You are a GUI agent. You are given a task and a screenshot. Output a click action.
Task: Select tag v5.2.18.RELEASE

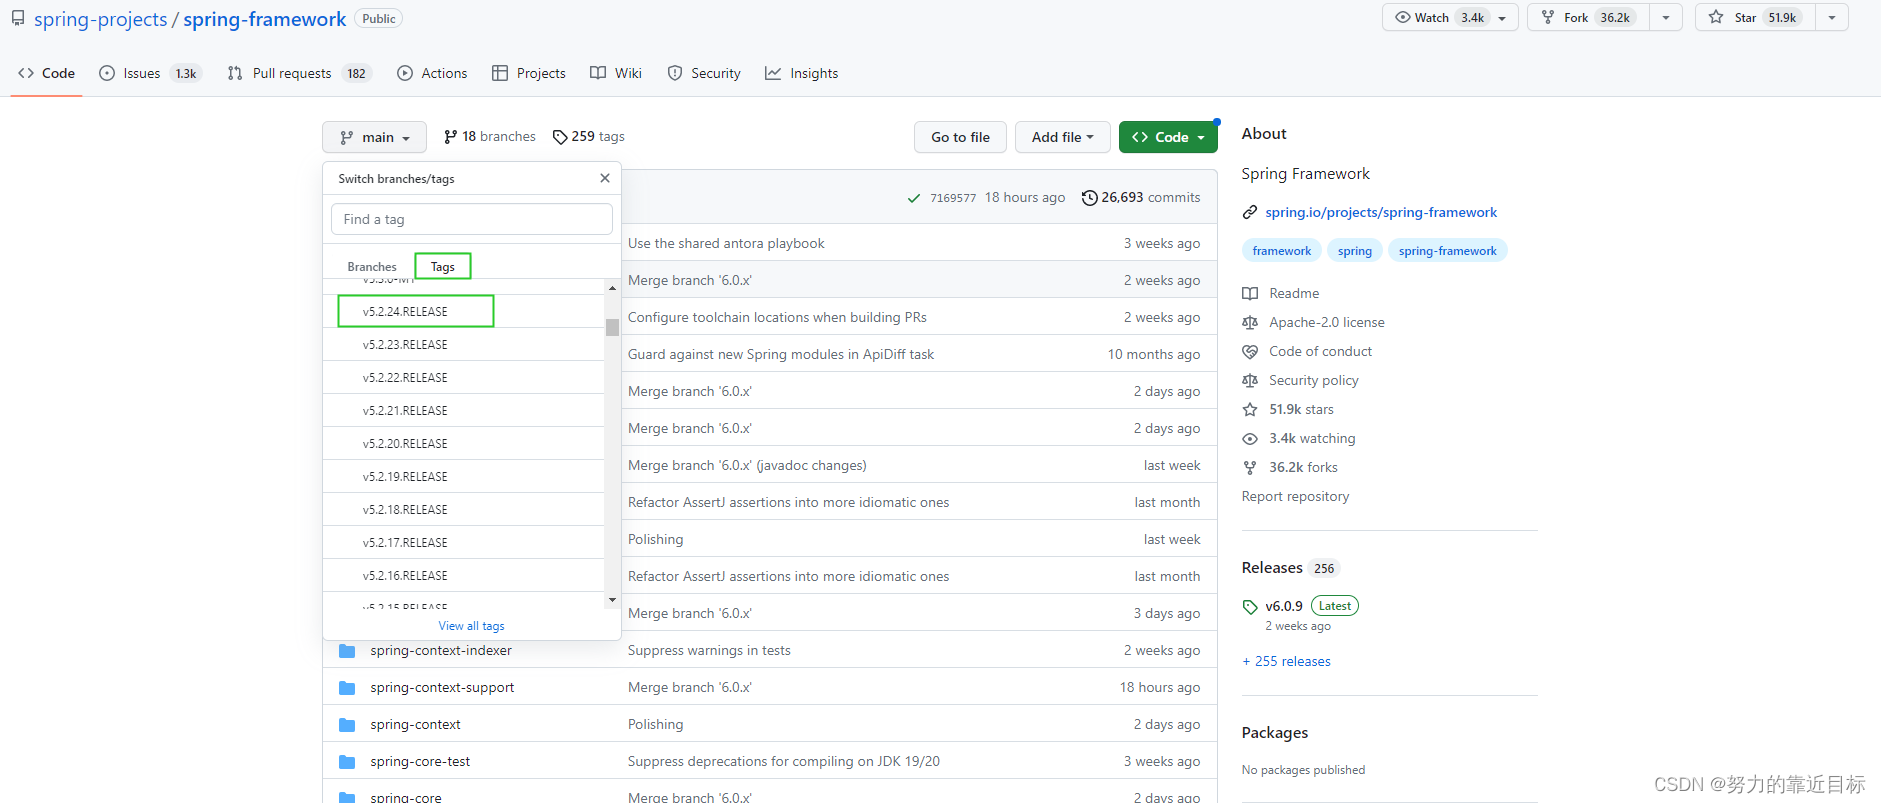click(x=464, y=509)
